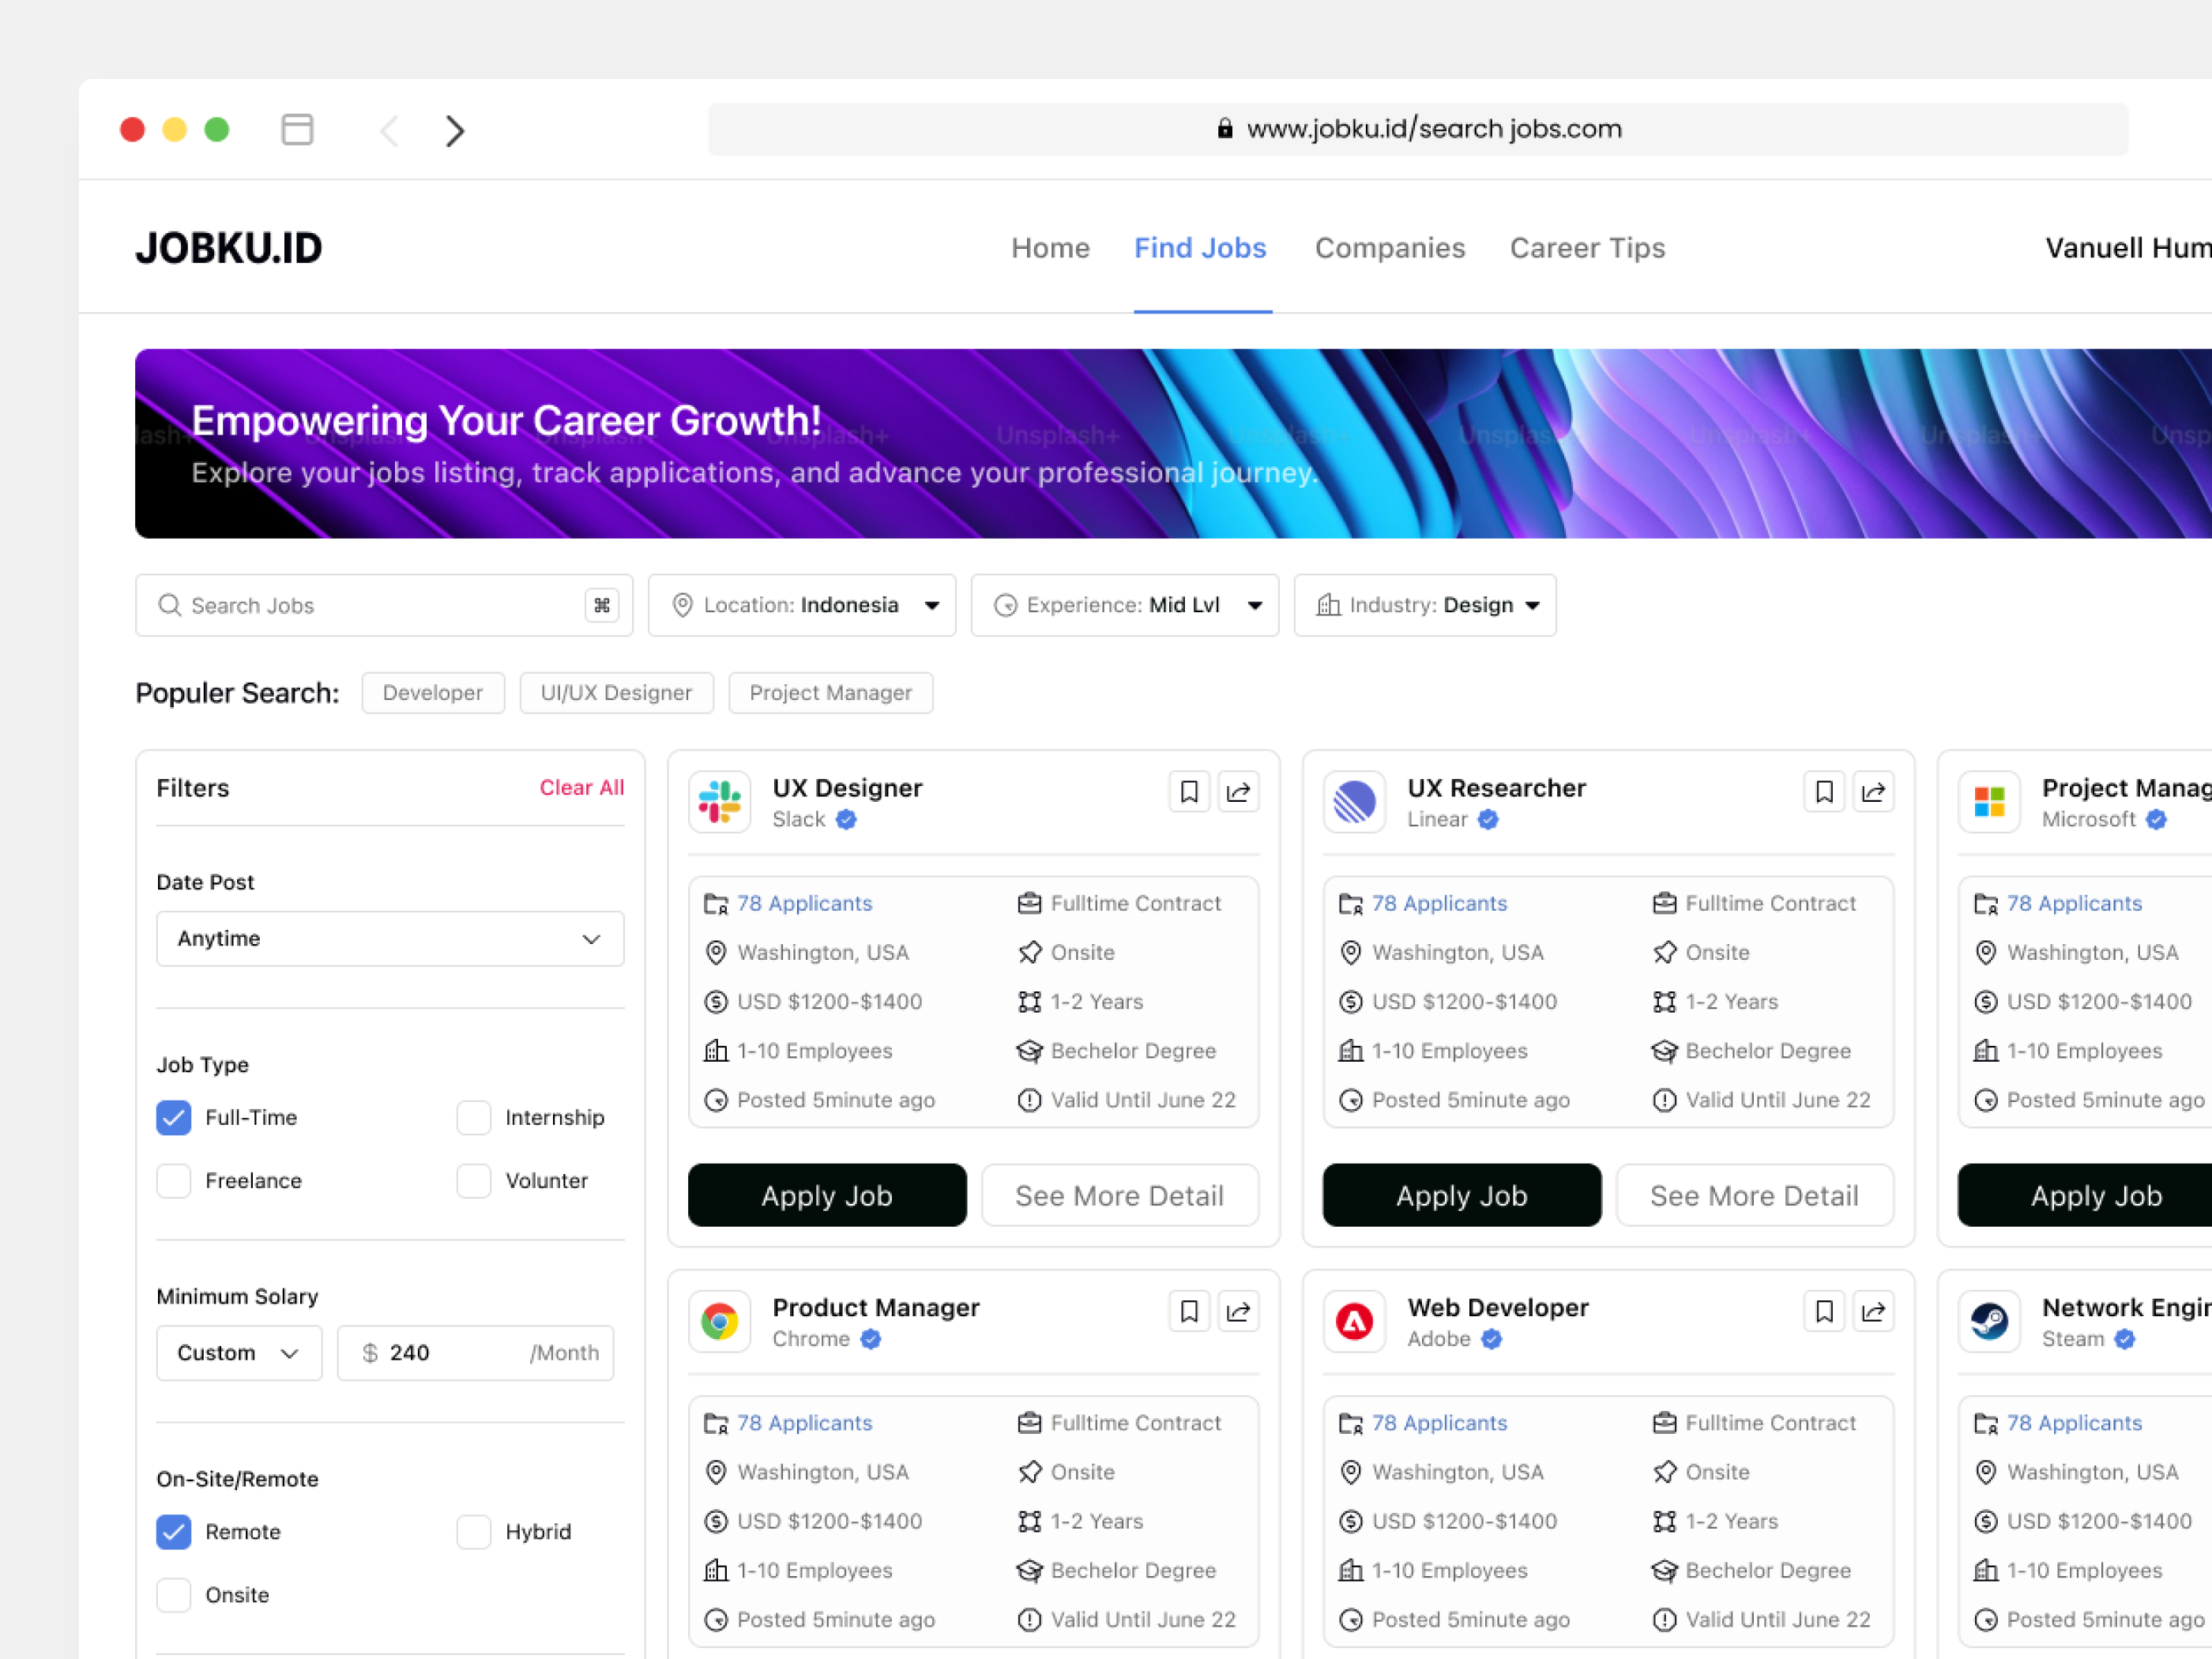Click the Chrome logo on Product Manager card
The height and width of the screenshot is (1659, 2212).
coord(719,1322)
